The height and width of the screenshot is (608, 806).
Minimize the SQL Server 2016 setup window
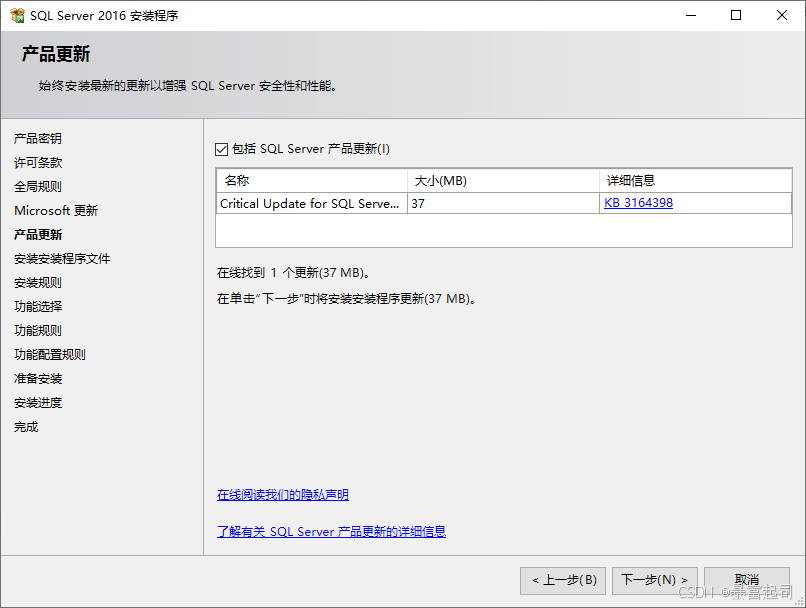coord(691,15)
